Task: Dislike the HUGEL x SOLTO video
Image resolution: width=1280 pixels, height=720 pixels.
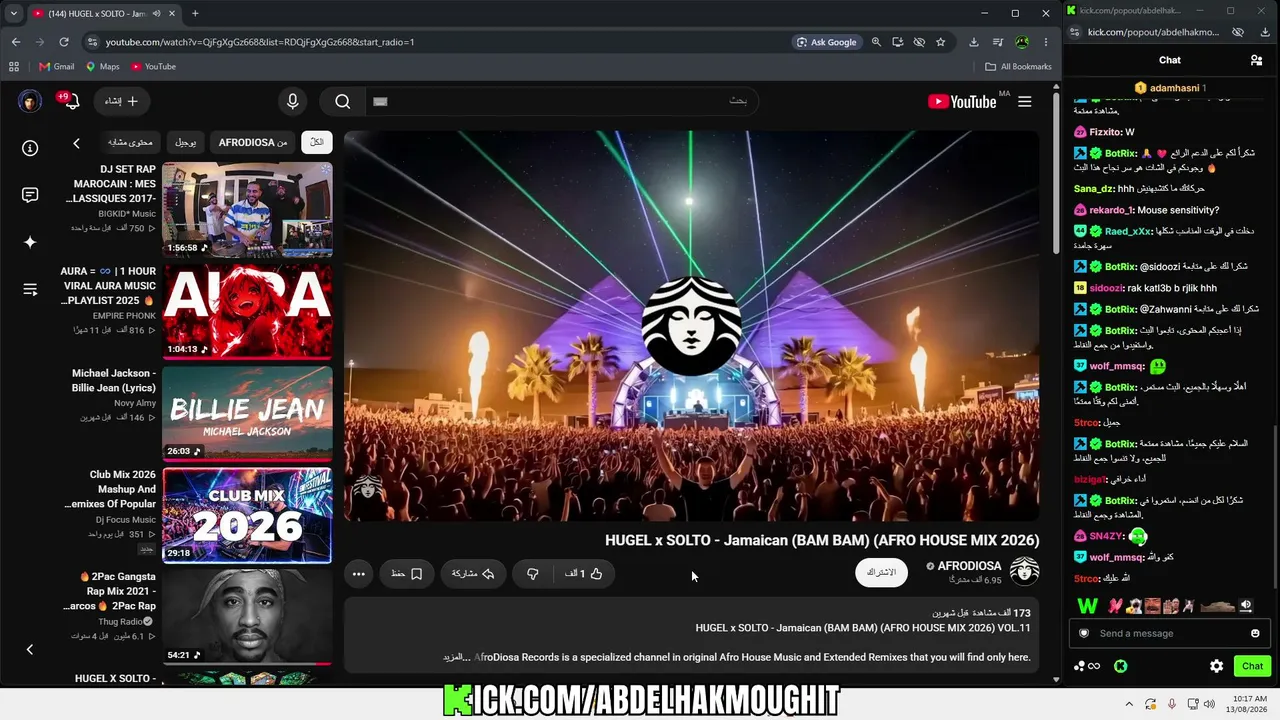Action: [x=533, y=574]
